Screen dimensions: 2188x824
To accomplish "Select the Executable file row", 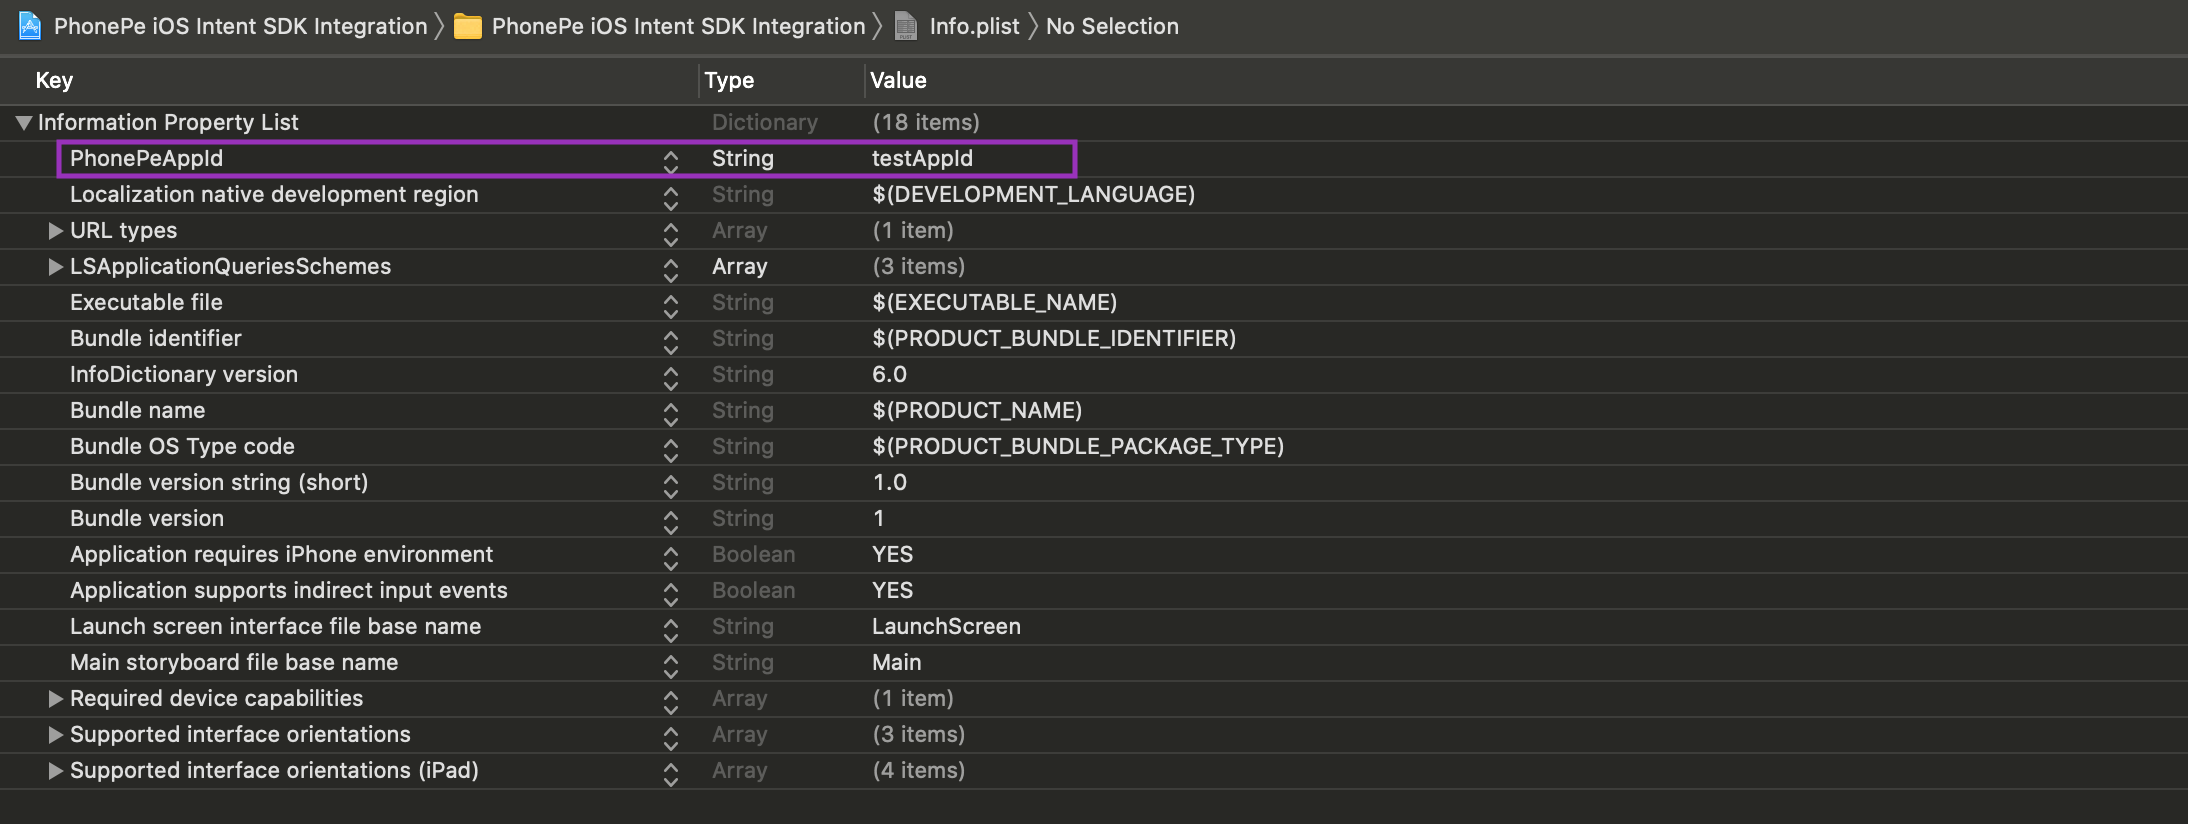I will [x=146, y=303].
